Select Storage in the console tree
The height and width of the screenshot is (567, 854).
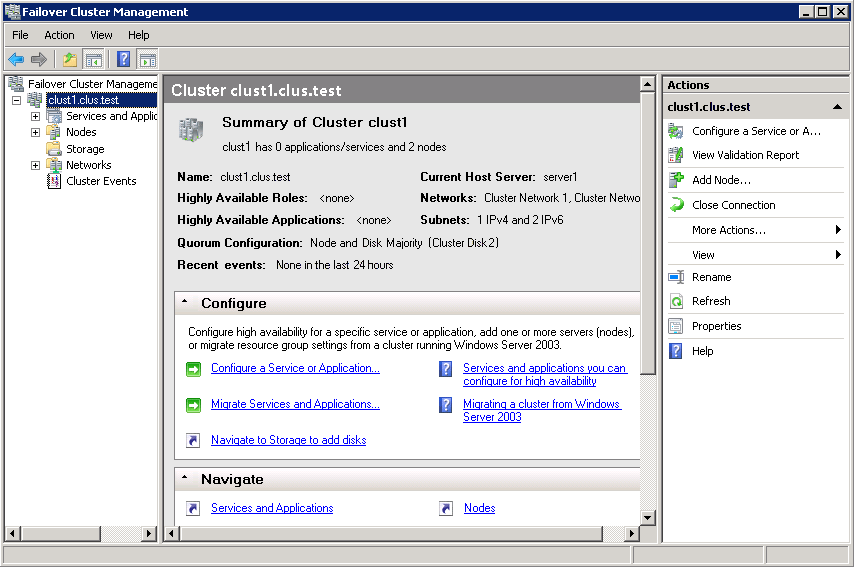click(85, 149)
